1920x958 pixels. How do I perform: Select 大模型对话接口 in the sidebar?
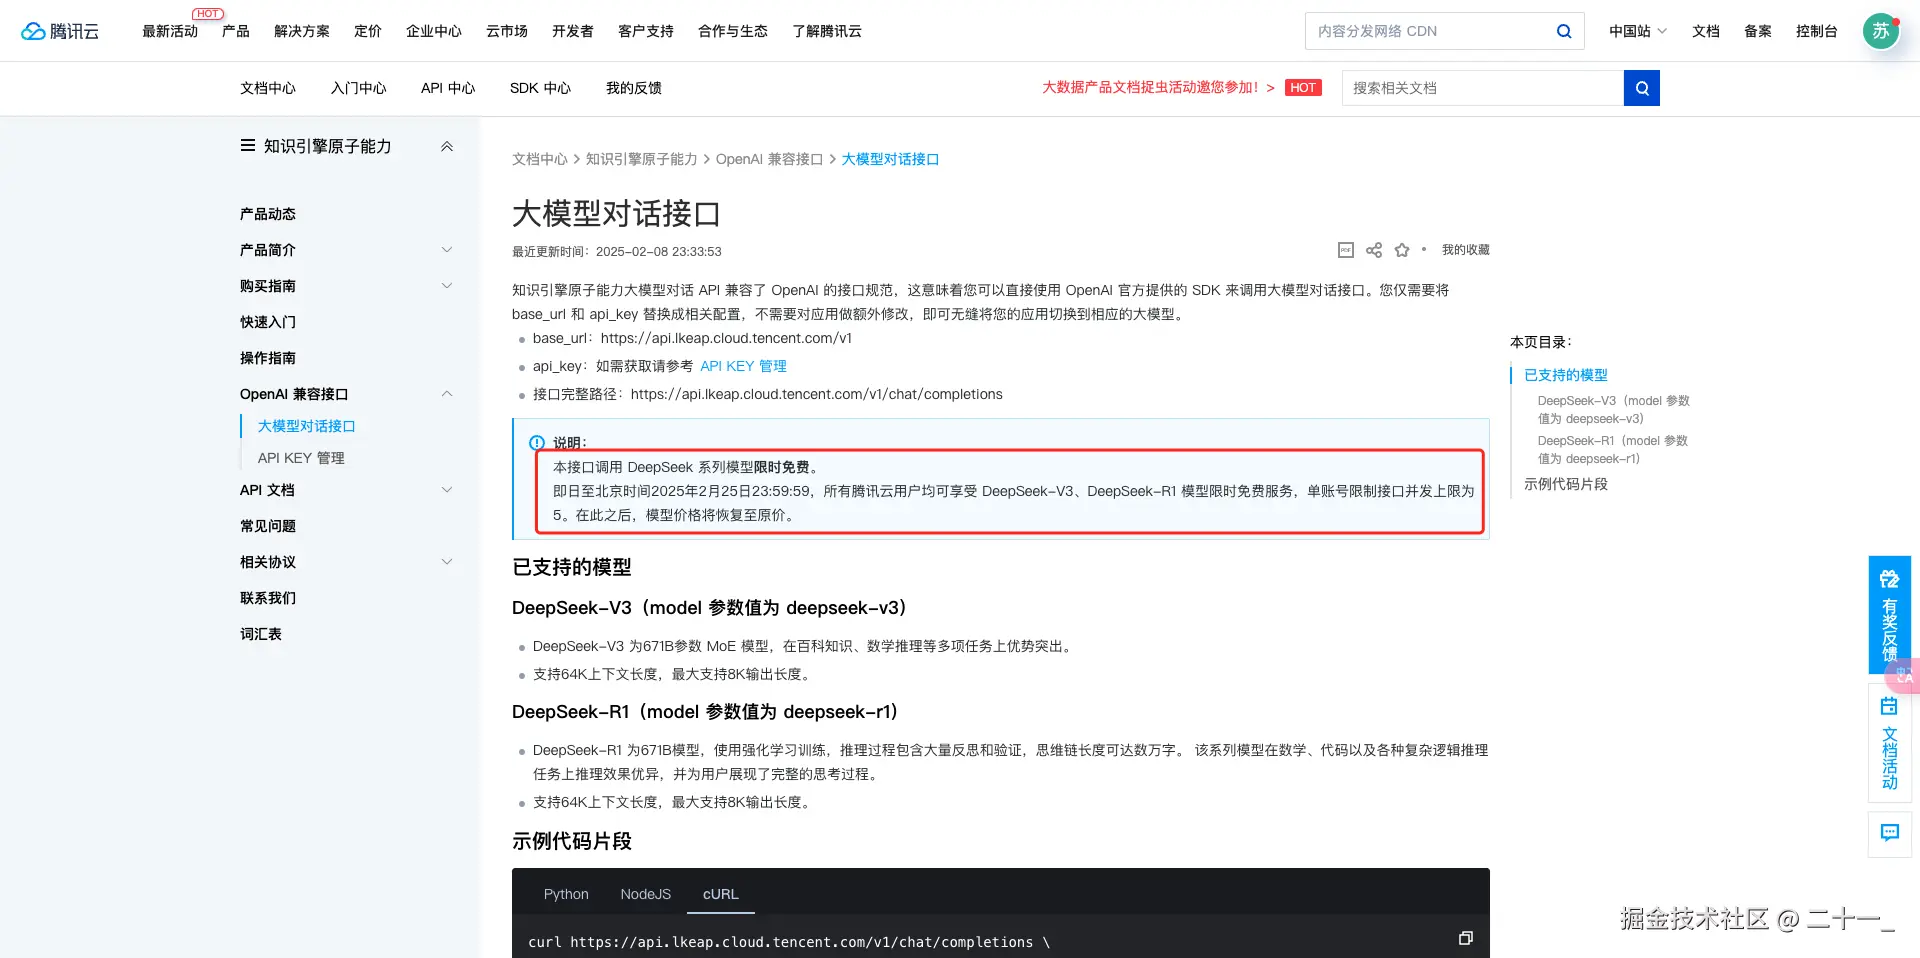(307, 426)
